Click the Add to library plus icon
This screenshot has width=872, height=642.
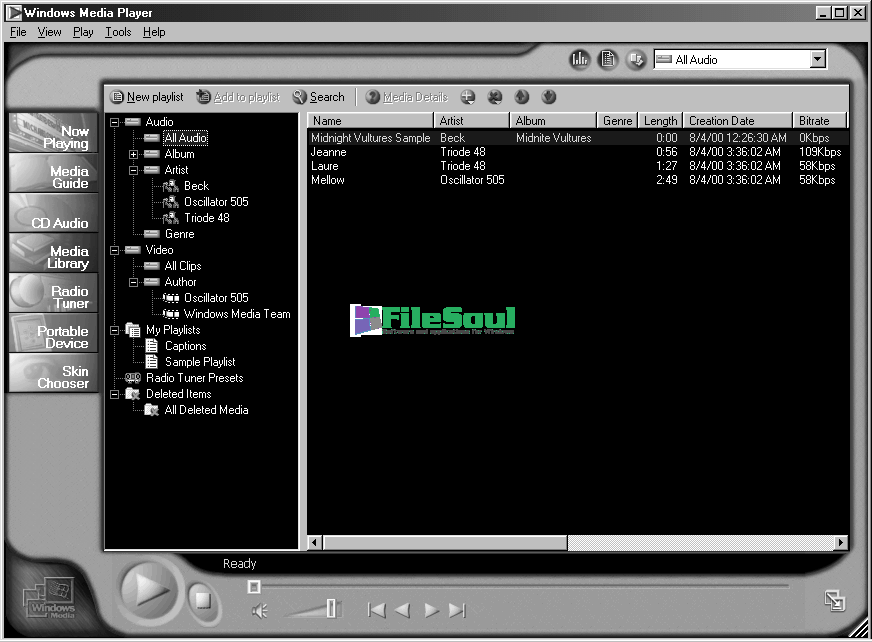pos(468,97)
